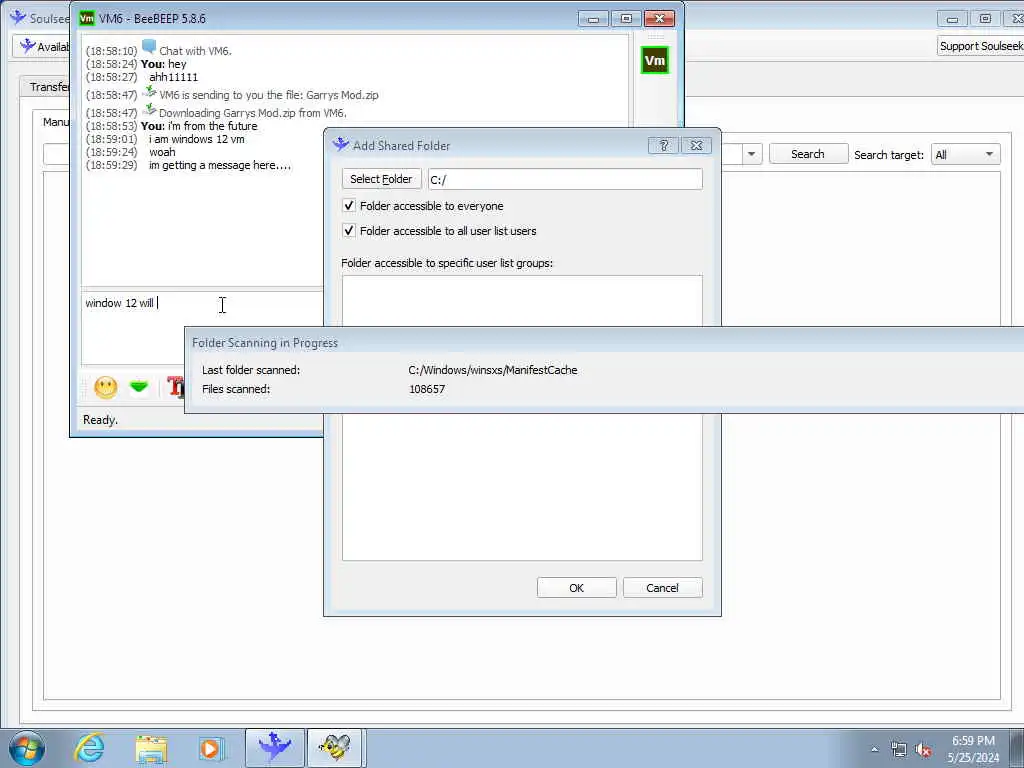
Task: Expand the Soulseek search box dropdown arrow
Action: (751, 154)
